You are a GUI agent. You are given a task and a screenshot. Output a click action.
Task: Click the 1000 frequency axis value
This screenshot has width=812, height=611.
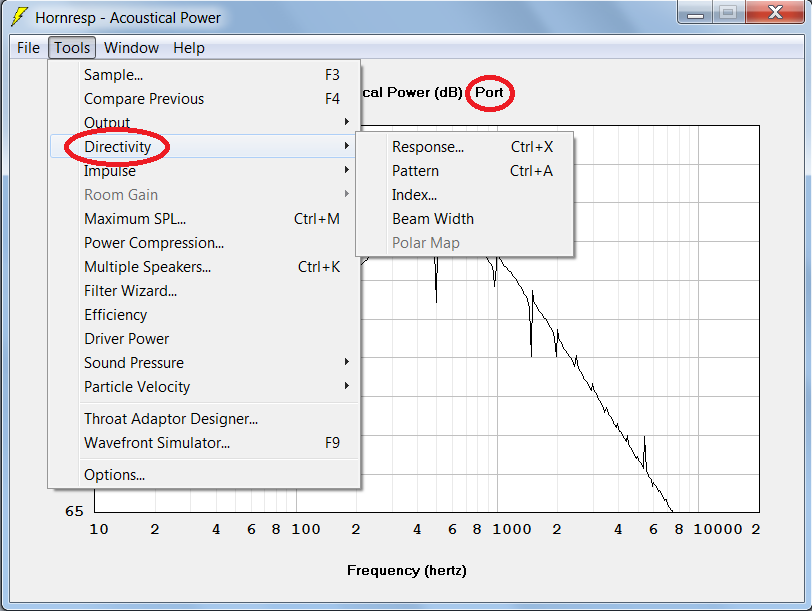tap(512, 529)
